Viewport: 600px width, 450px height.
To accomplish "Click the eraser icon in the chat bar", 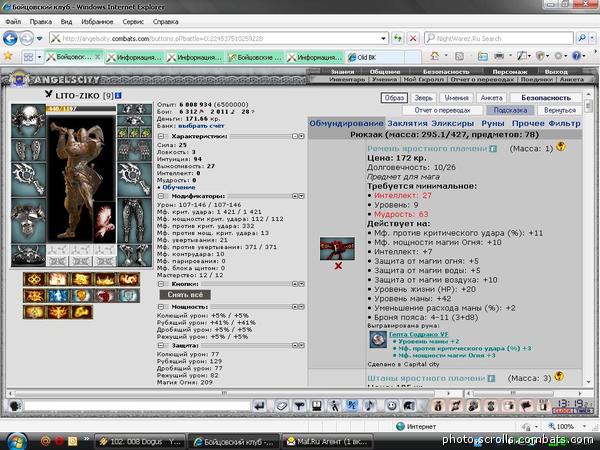I will point(281,406).
